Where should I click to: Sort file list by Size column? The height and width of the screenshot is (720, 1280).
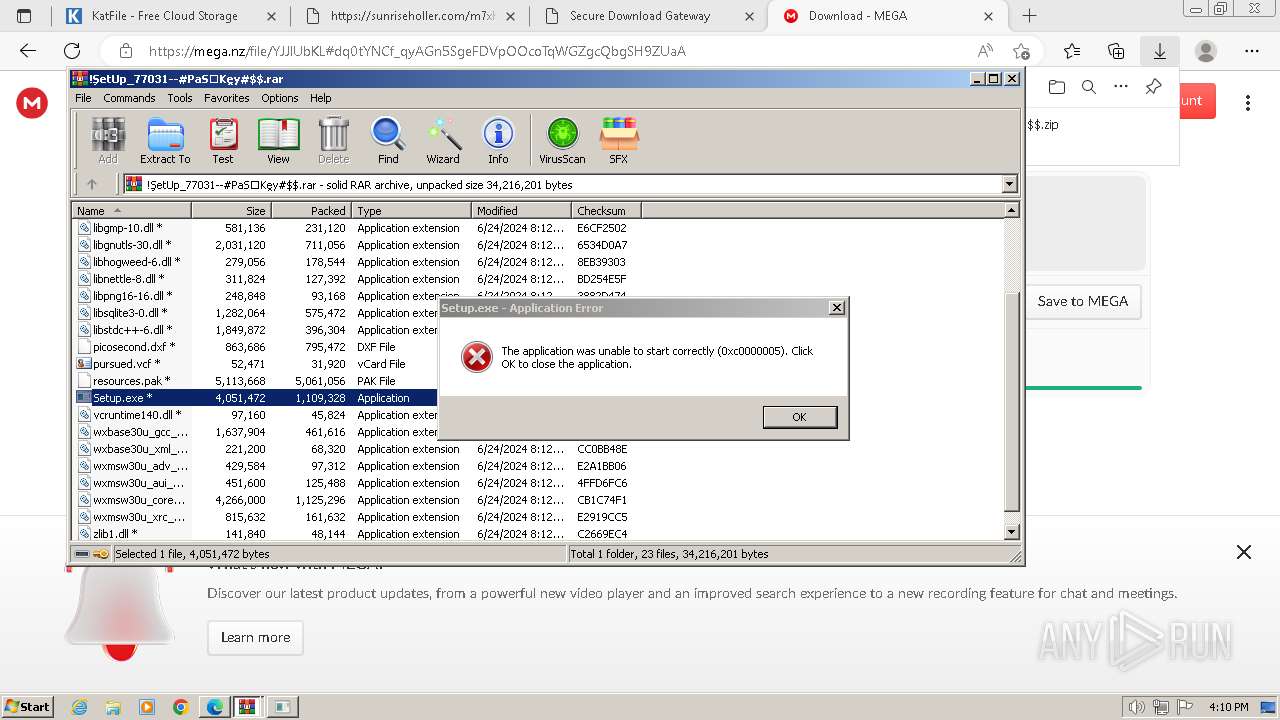(x=231, y=210)
